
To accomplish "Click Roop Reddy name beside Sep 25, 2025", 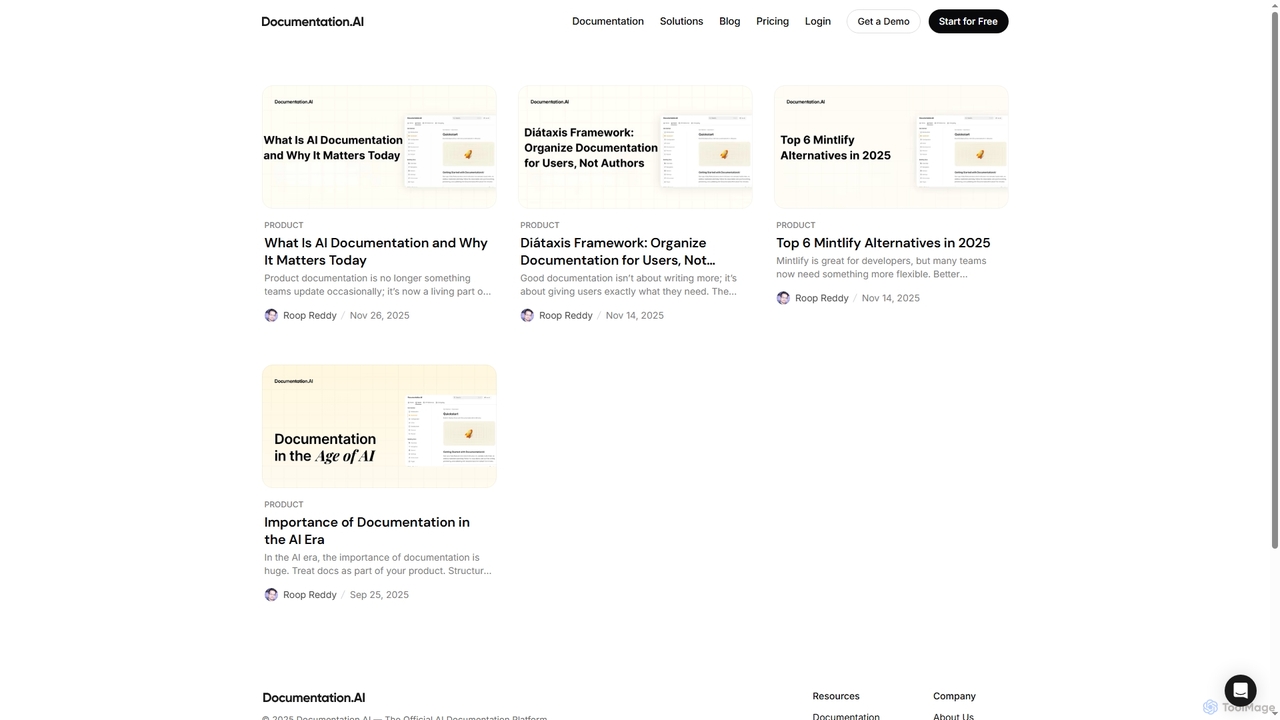I will tap(310, 594).
